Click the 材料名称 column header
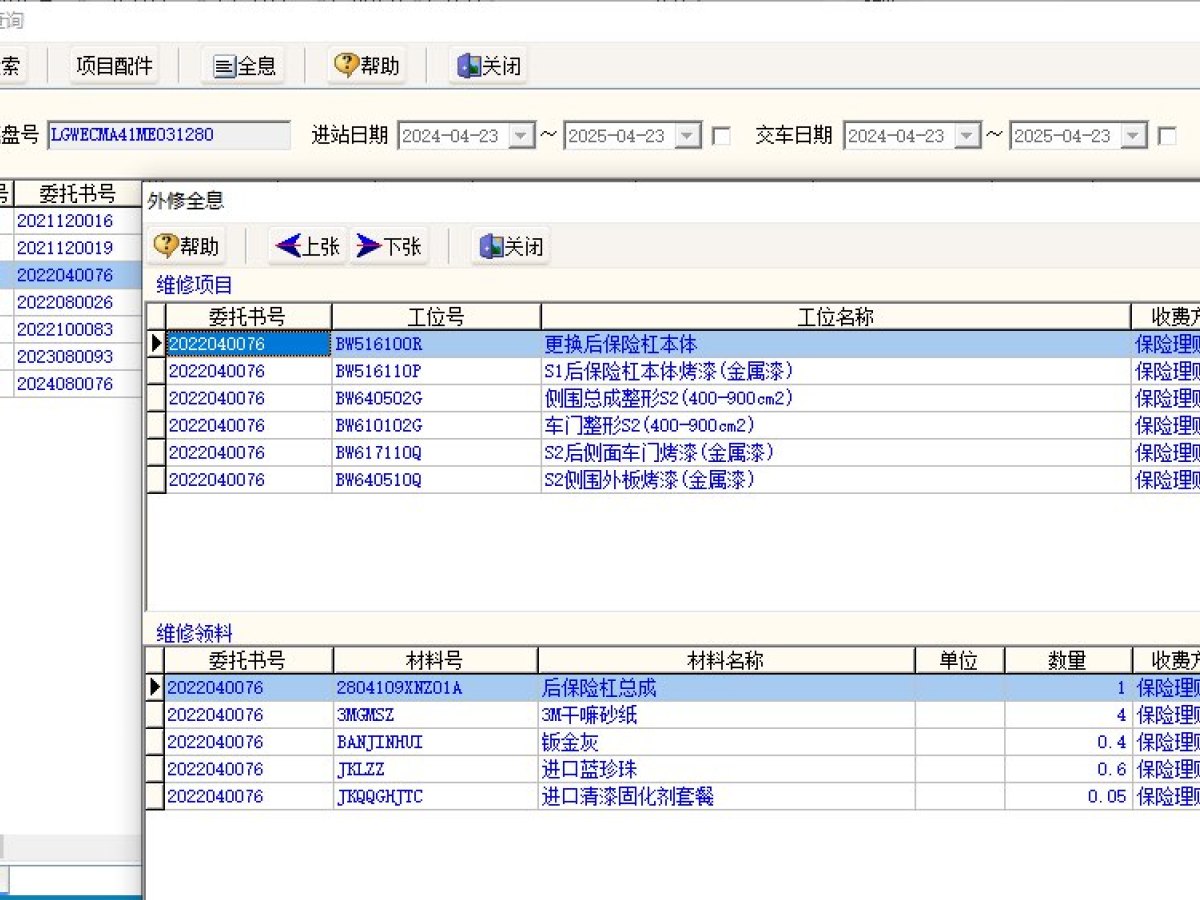1200x900 pixels. [x=726, y=661]
